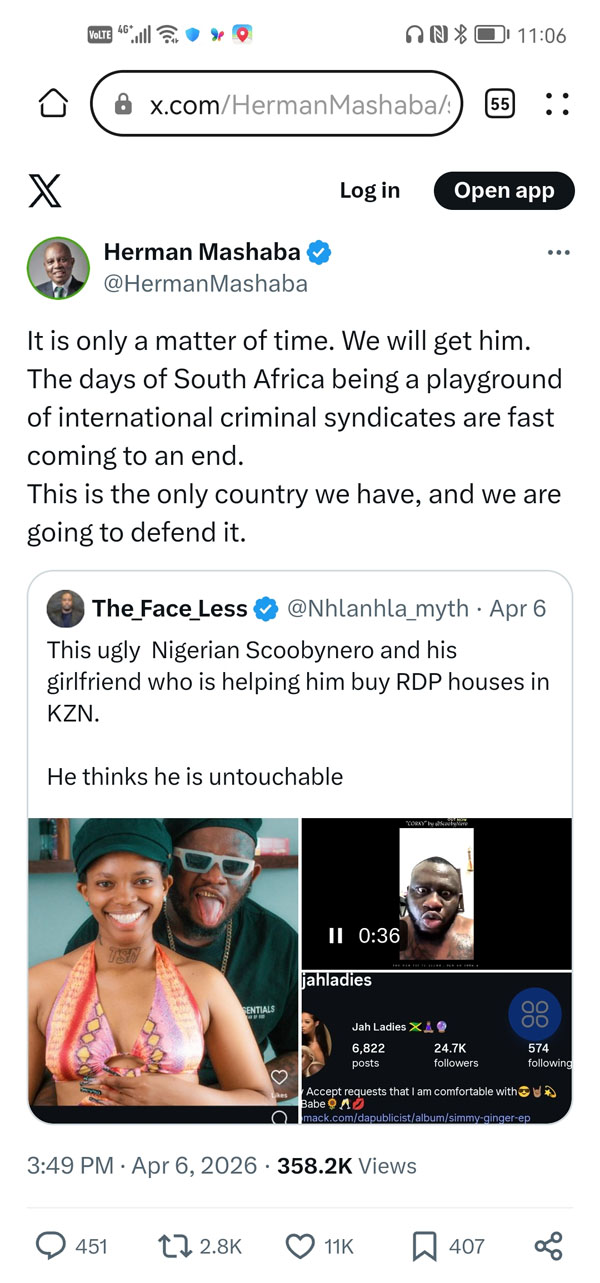Like the tweet with the heart icon

point(300,1245)
